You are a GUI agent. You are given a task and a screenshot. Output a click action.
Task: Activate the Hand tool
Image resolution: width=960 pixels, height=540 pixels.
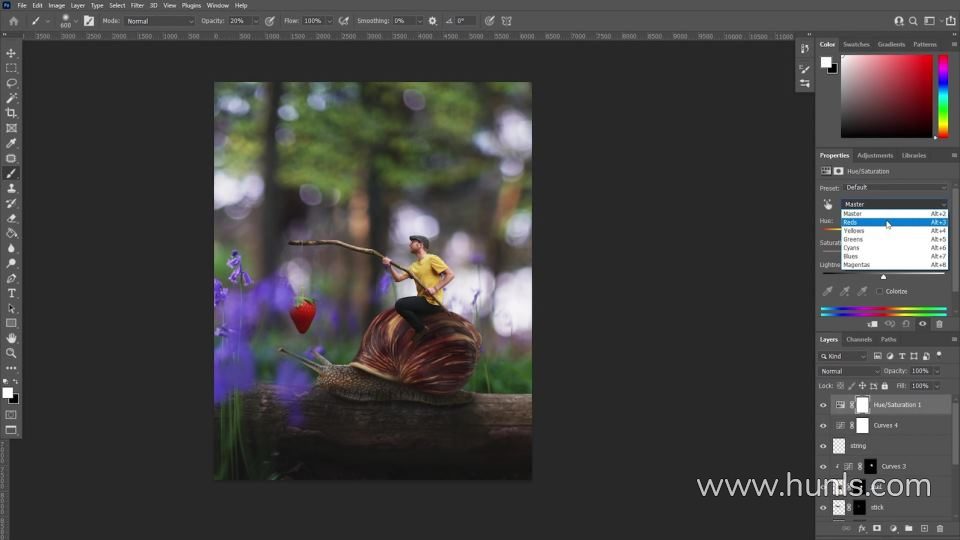11,338
